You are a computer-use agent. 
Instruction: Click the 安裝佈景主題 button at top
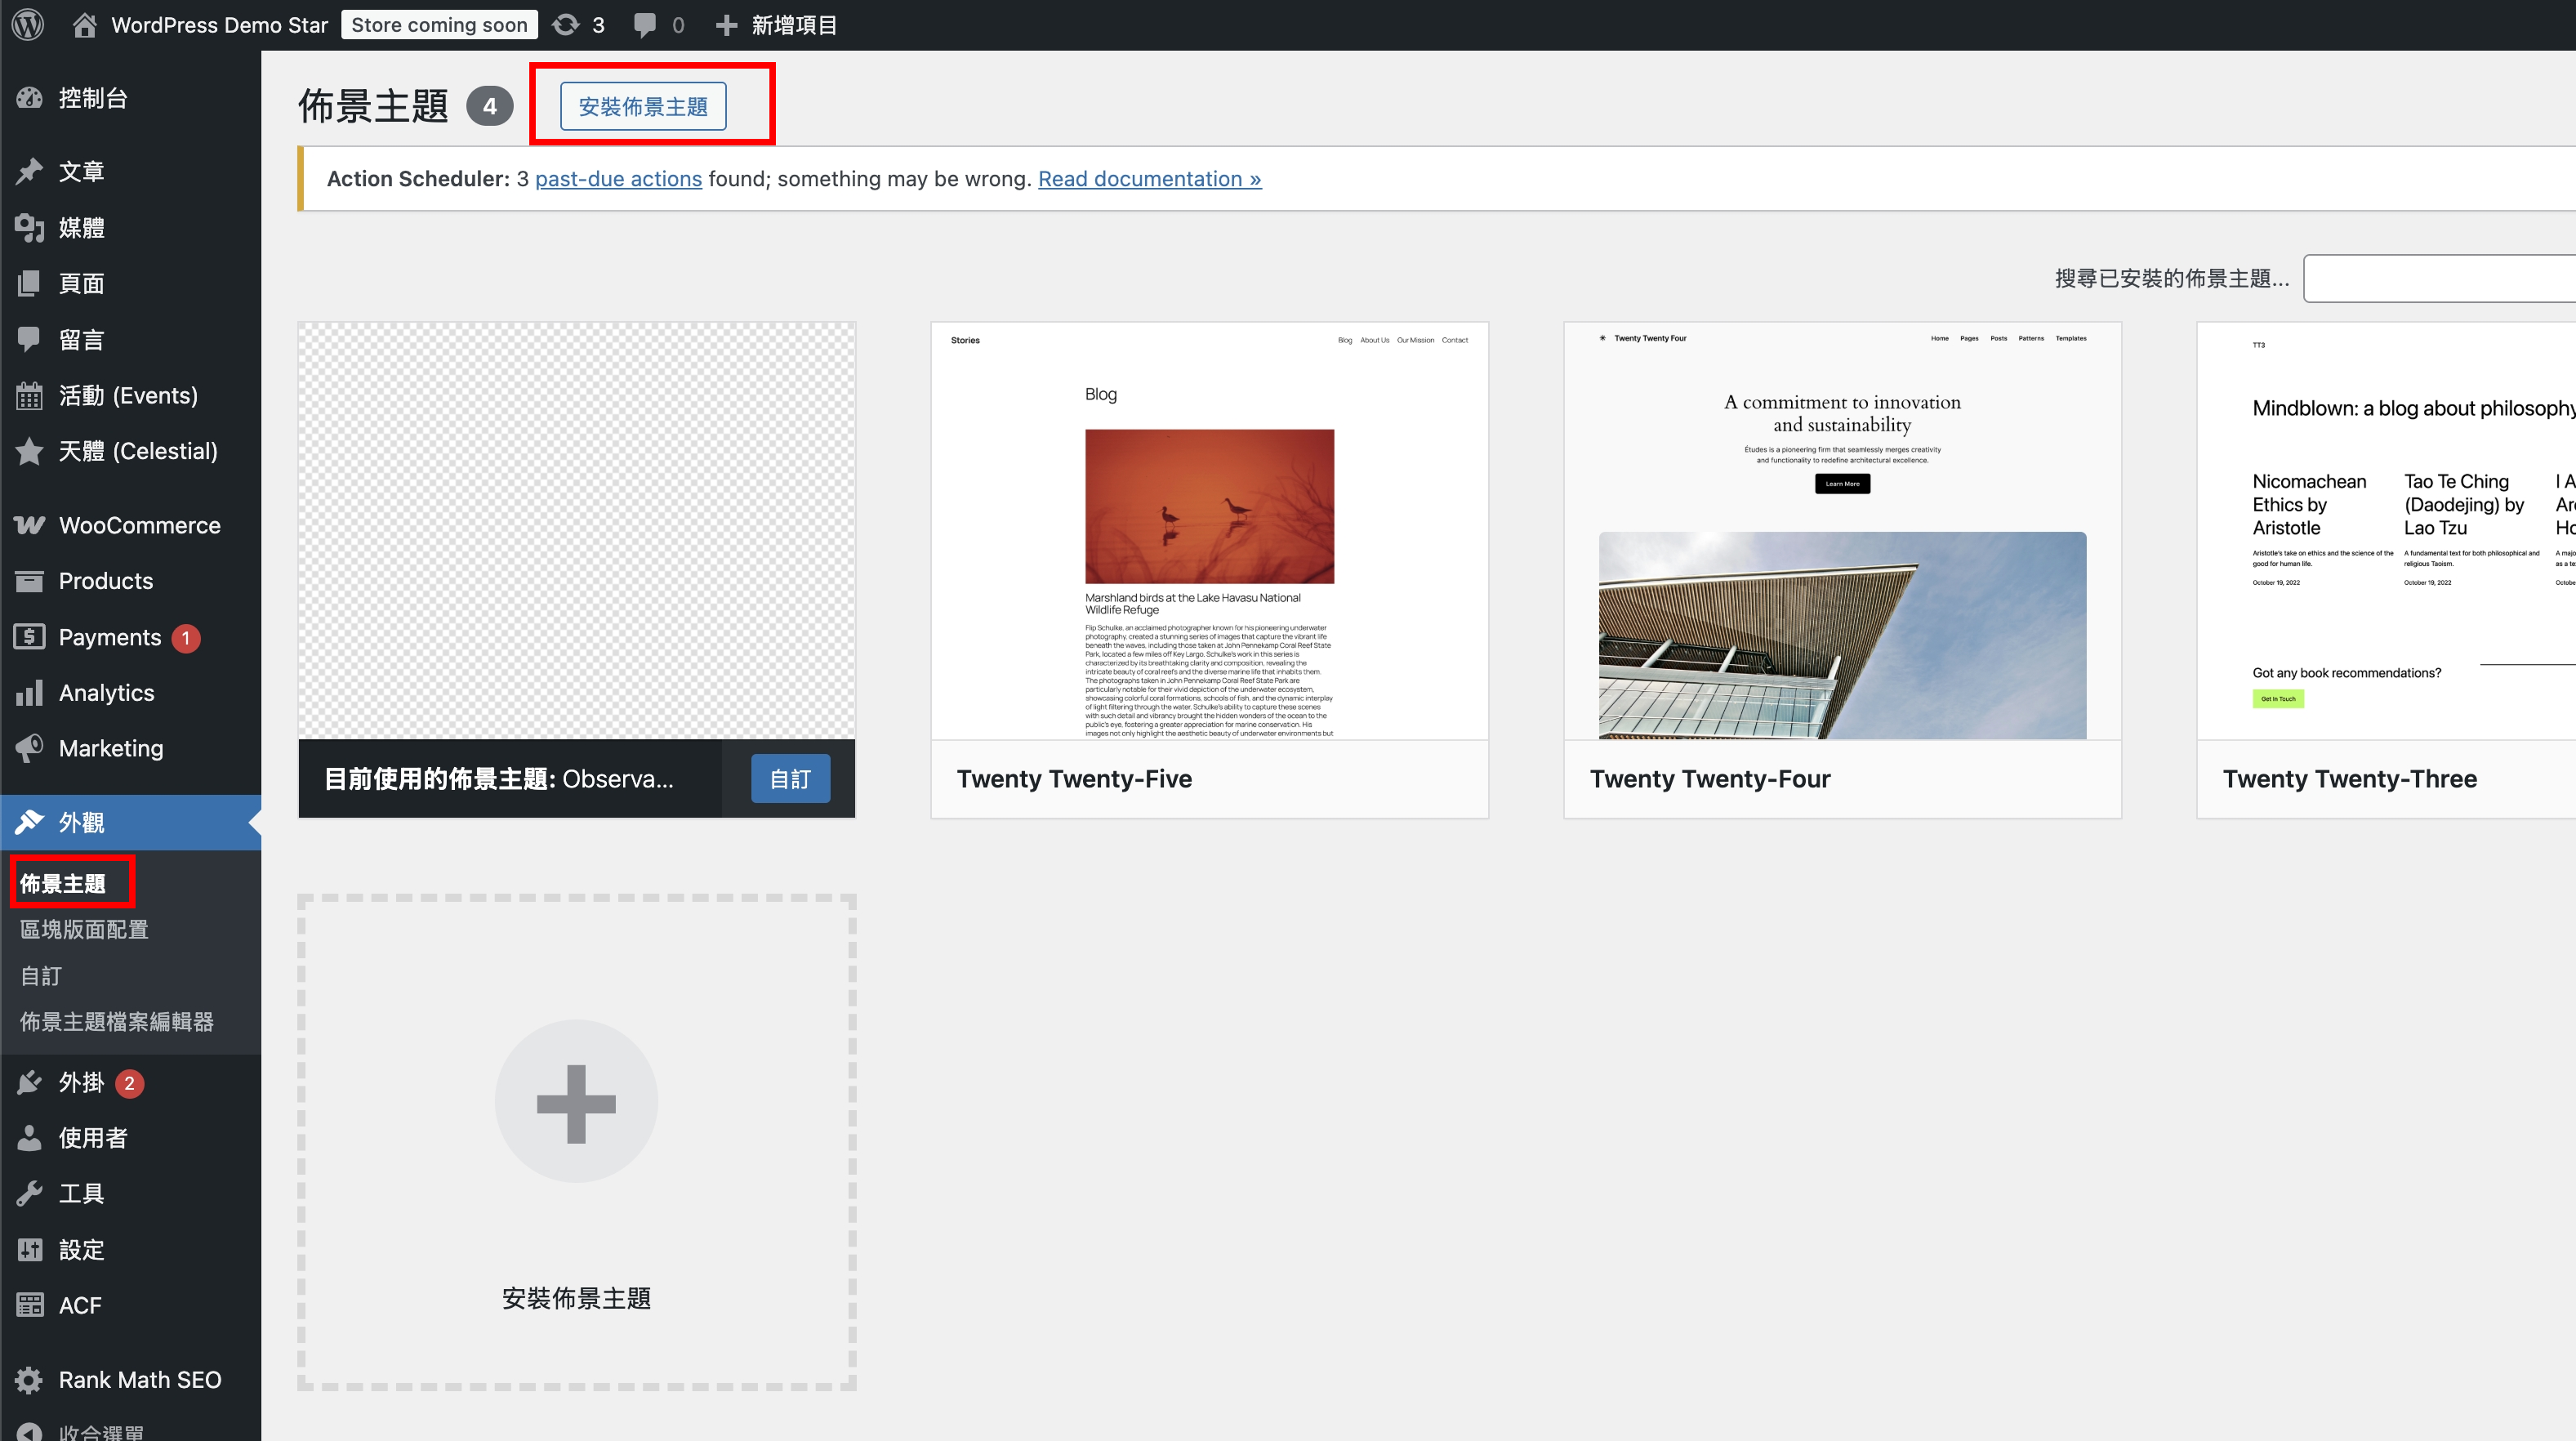[643, 106]
